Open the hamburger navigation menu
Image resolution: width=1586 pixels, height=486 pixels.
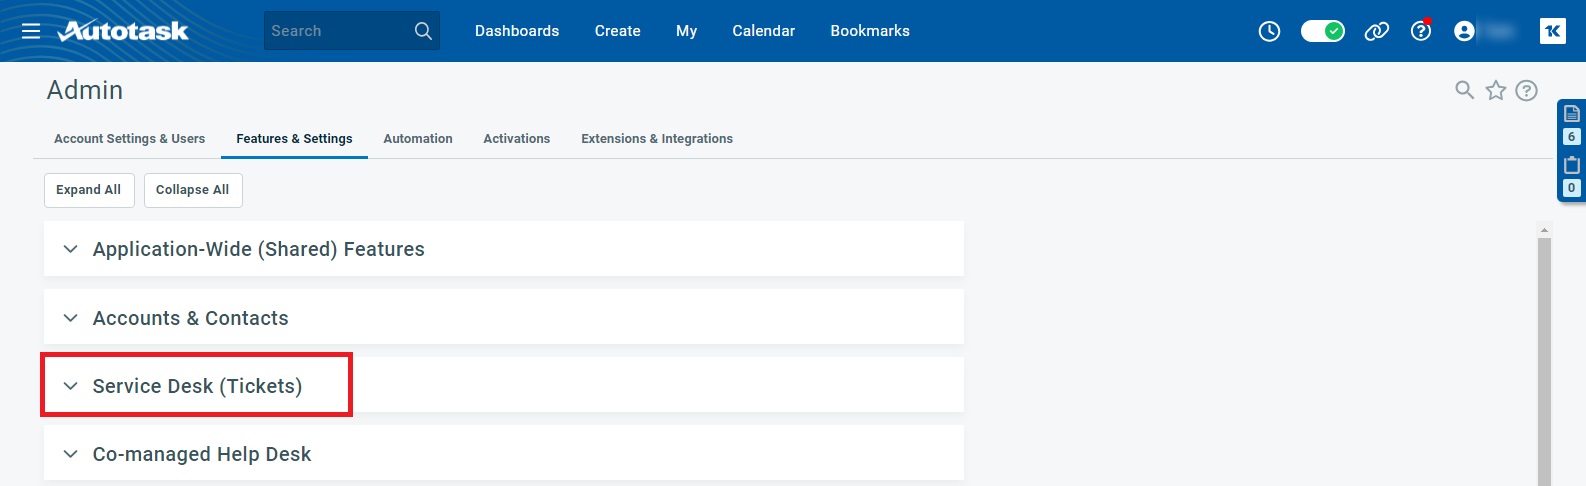click(31, 31)
